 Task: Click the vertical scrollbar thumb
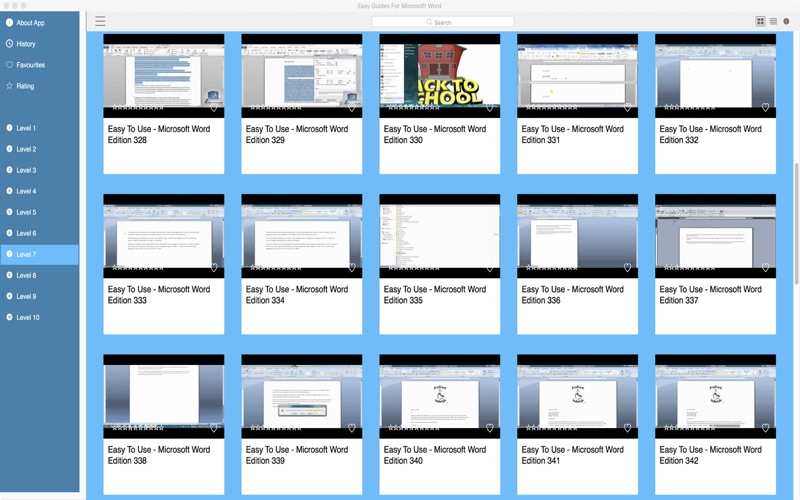[796, 223]
